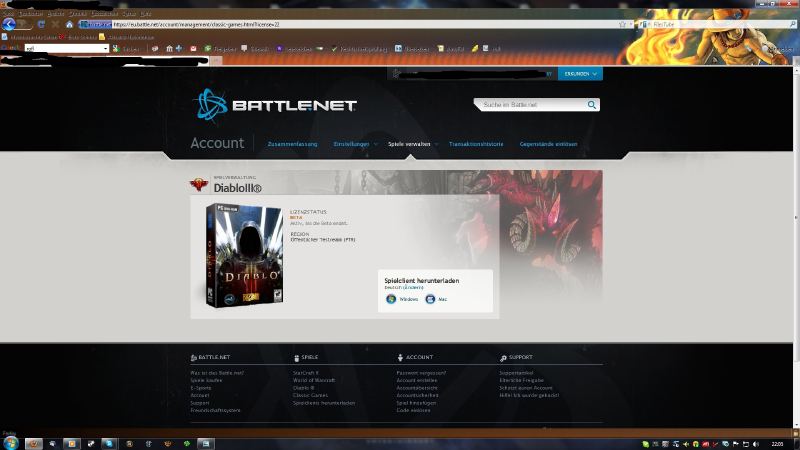Click the Firefox taskbar button
The width and height of the screenshot is (800, 450).
(34, 443)
